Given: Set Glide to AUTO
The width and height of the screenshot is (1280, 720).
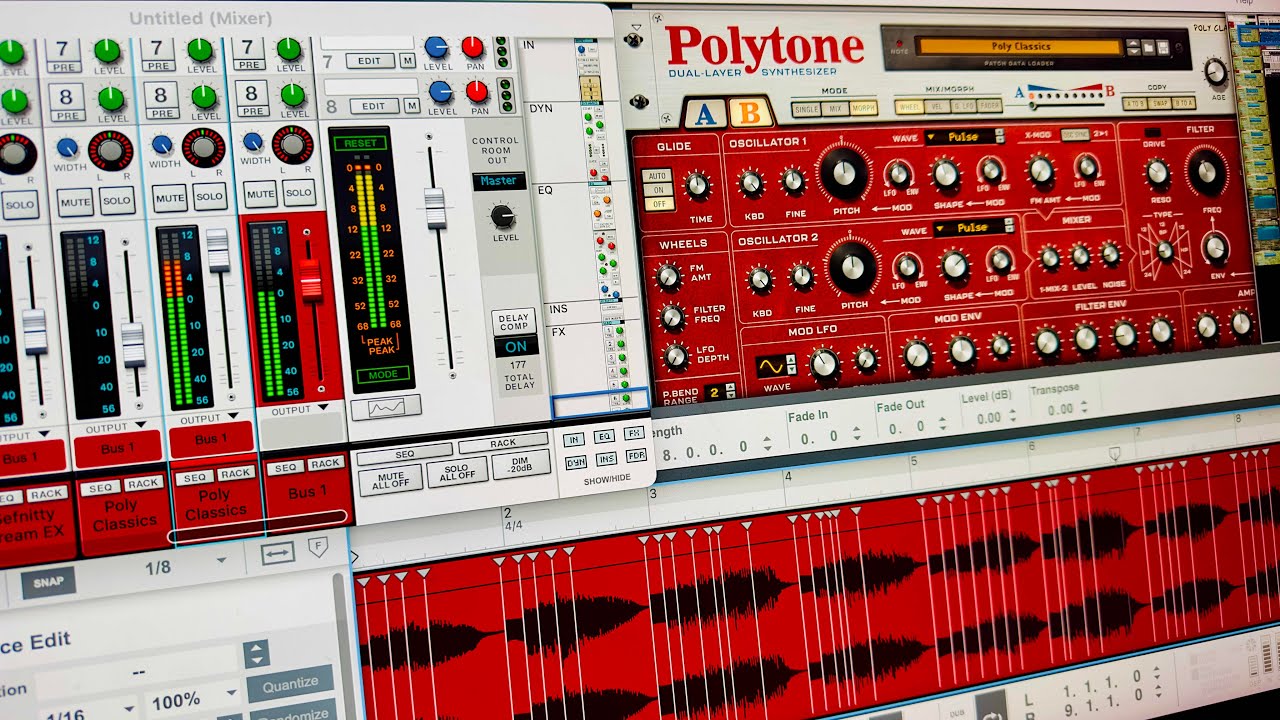Looking at the screenshot, I should (x=656, y=175).
